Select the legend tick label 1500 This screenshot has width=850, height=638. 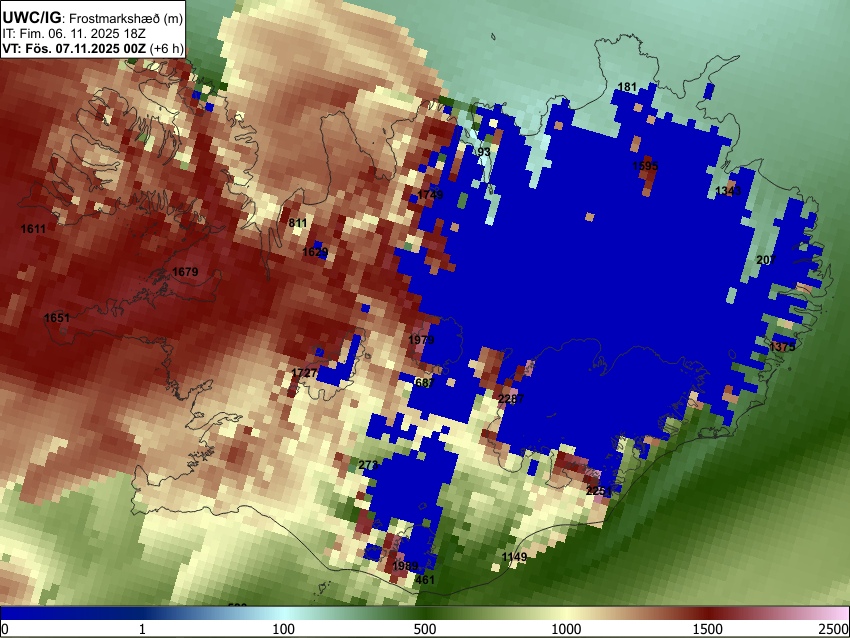click(x=708, y=629)
